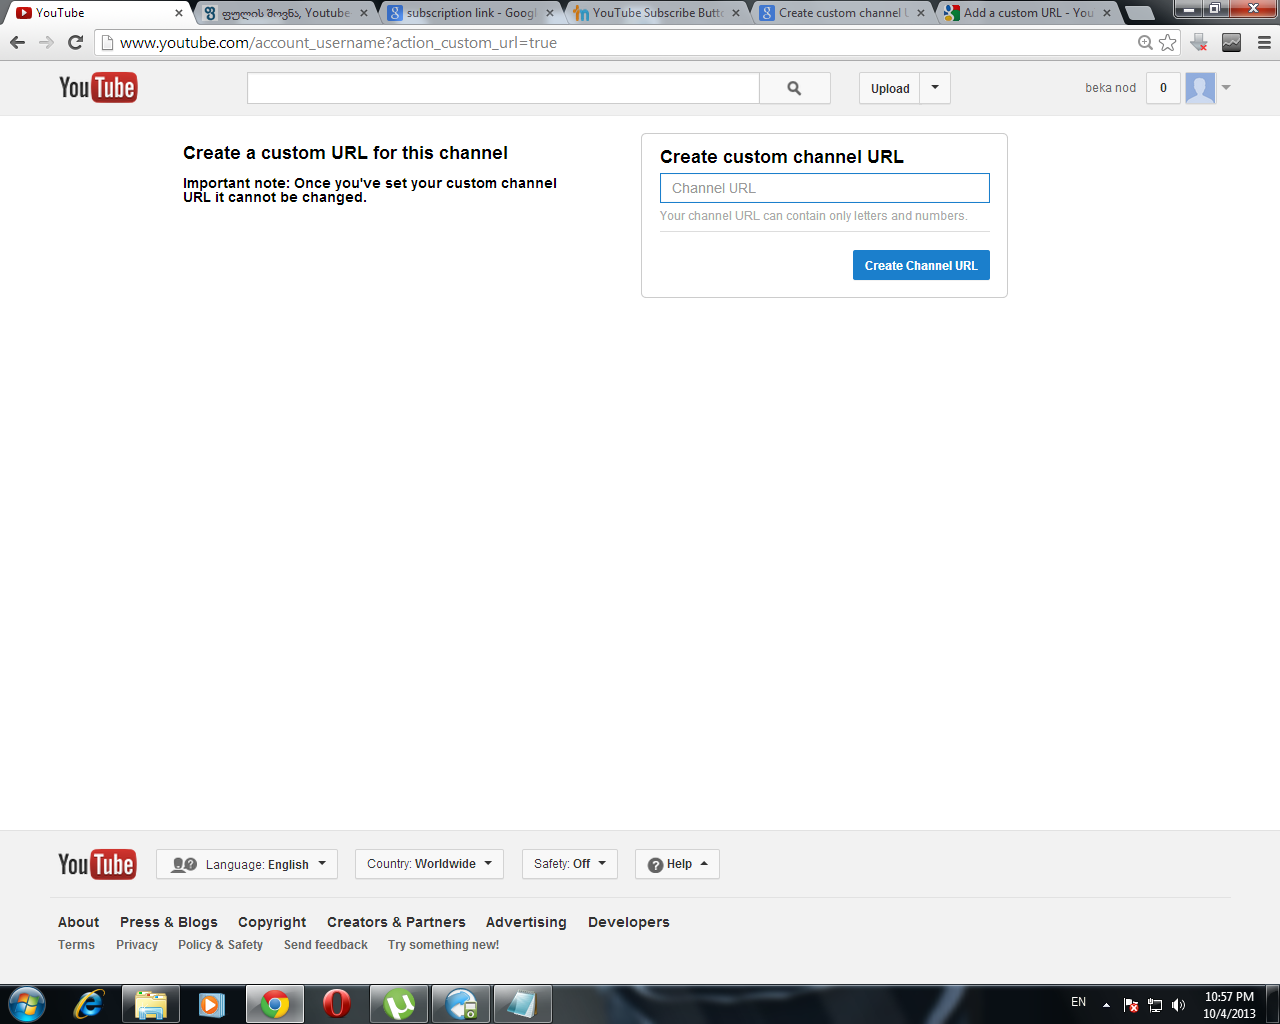Open the Developers footer link
The width and height of the screenshot is (1280, 1024).
(x=629, y=922)
